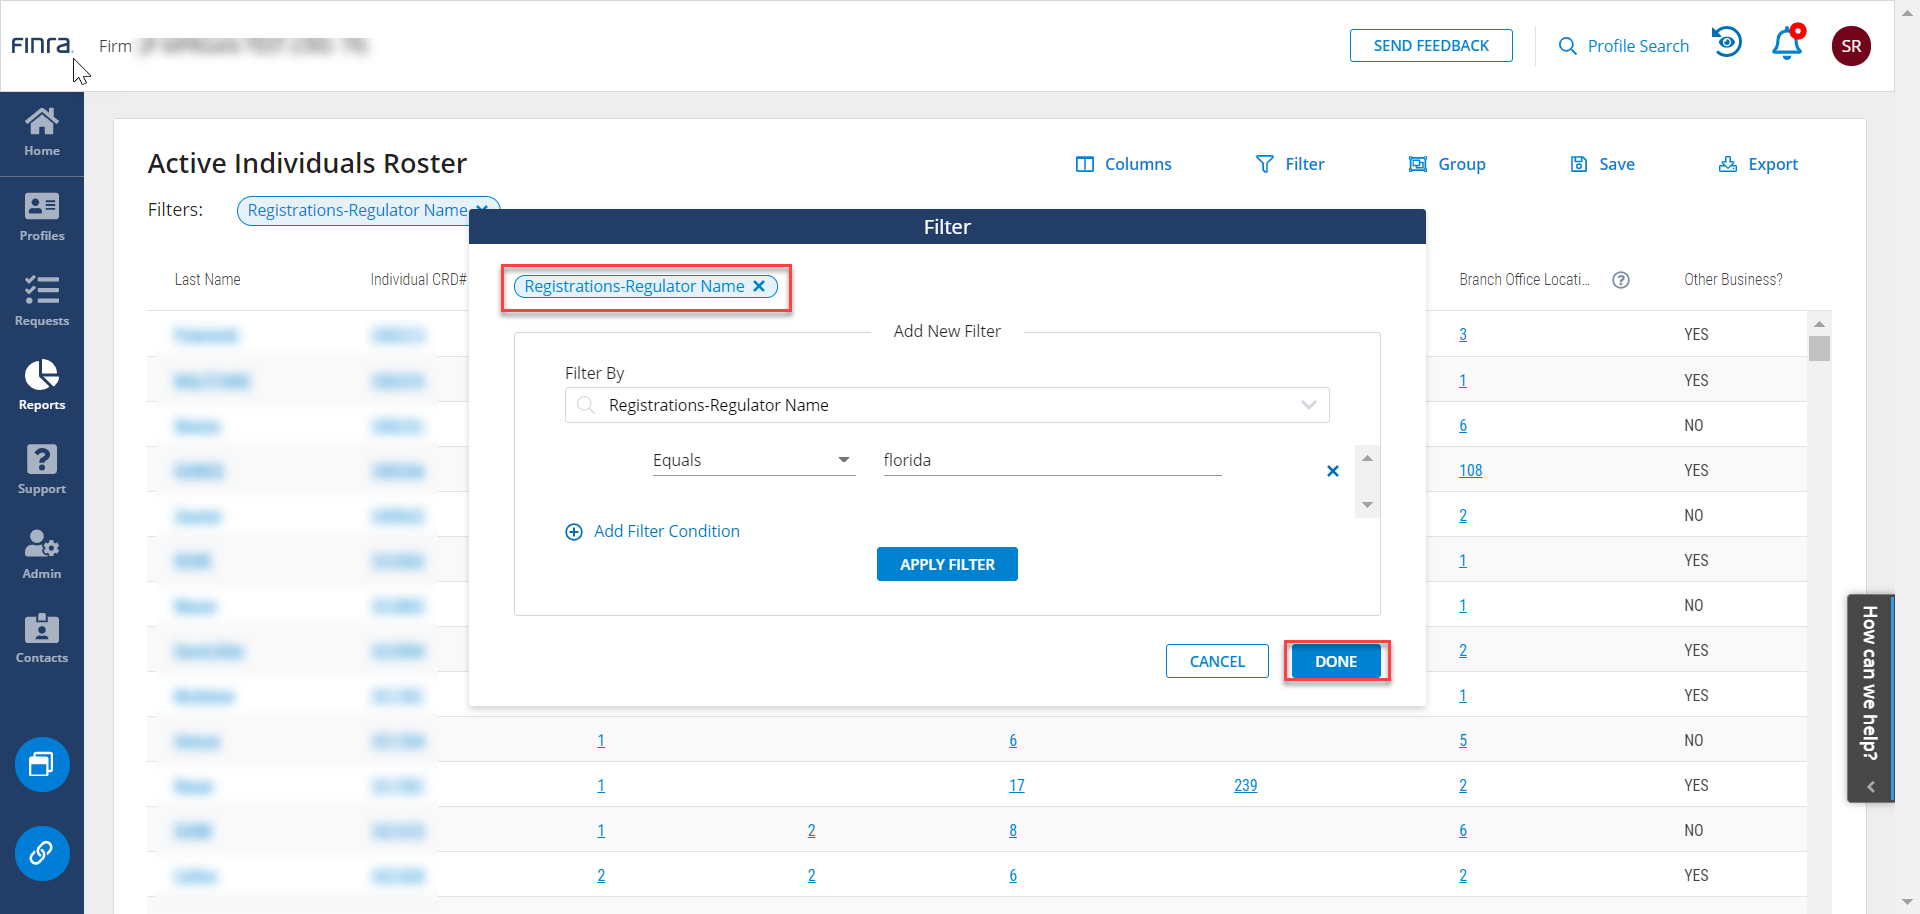Collapse the How can we help panel

[x=1870, y=787]
